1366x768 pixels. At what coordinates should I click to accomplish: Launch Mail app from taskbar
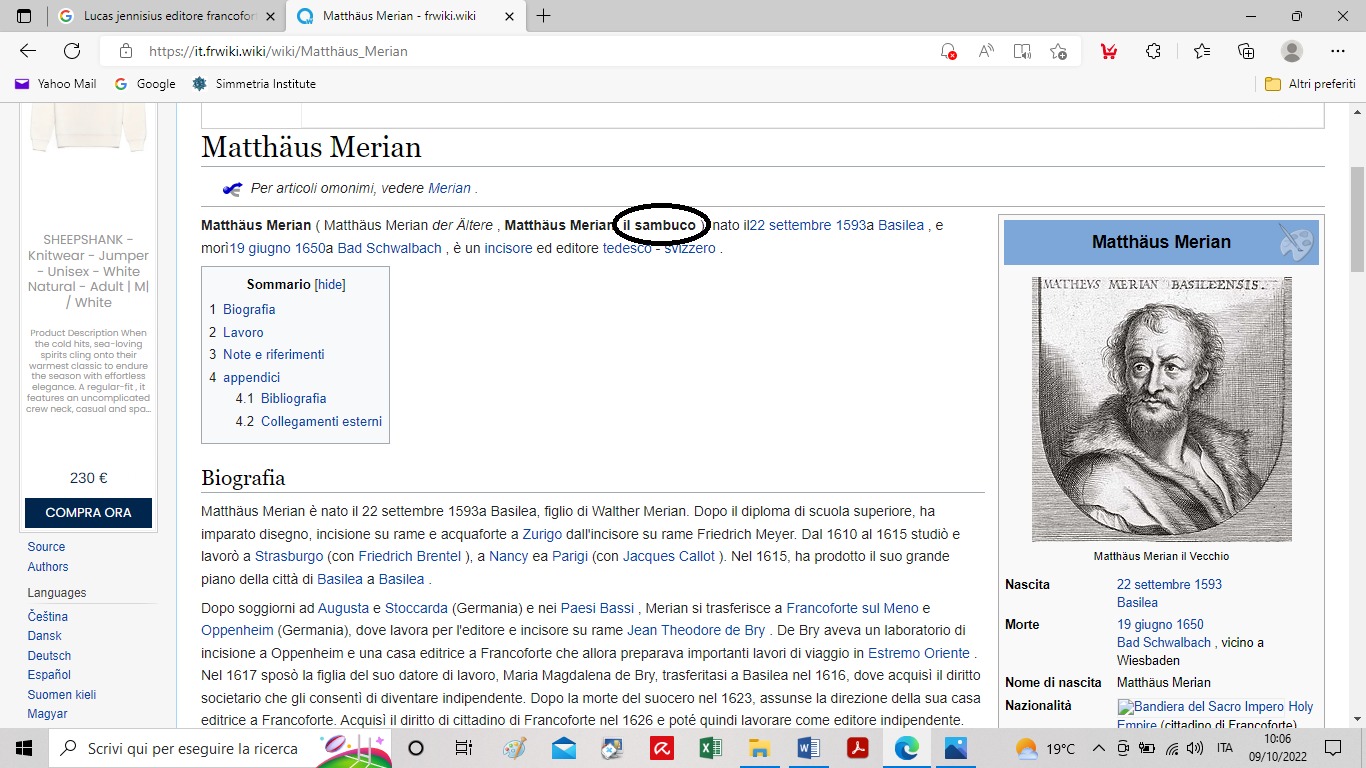click(x=563, y=748)
